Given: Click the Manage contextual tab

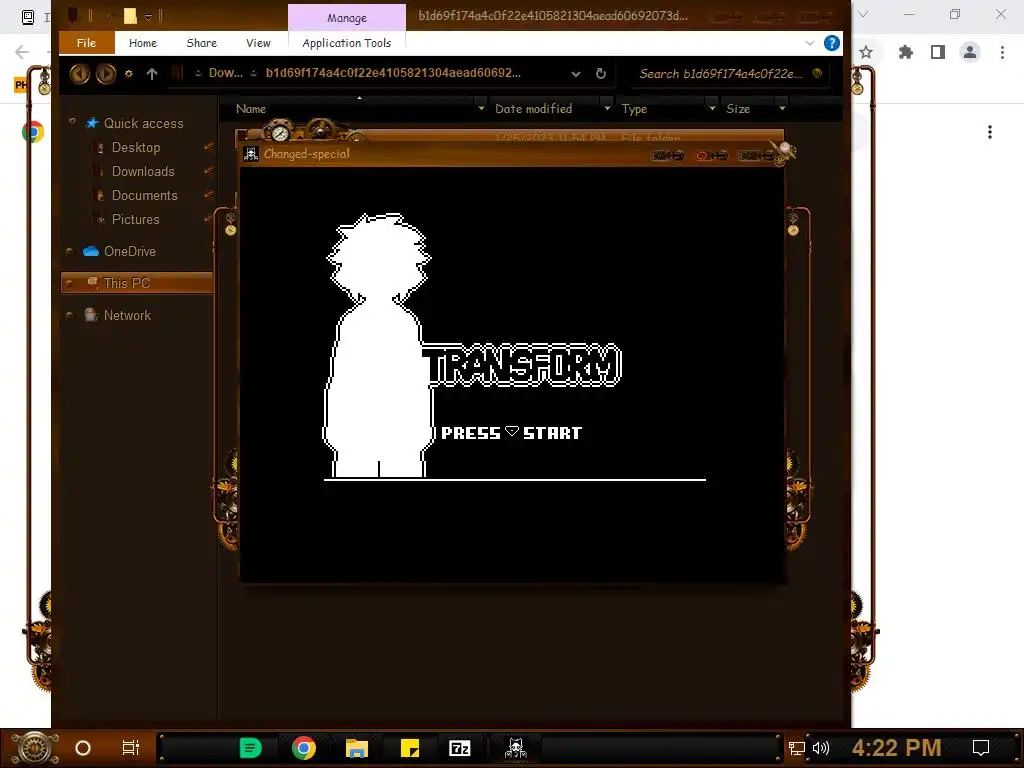Looking at the screenshot, I should pos(347,18).
